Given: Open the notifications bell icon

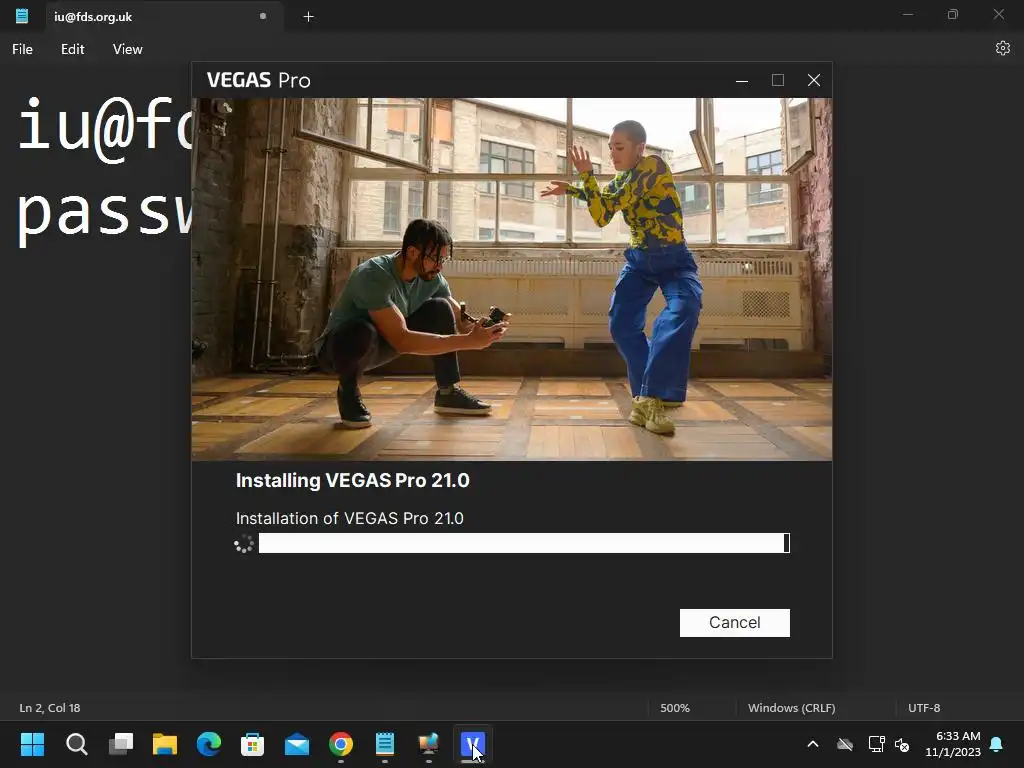Looking at the screenshot, I should click(997, 744).
